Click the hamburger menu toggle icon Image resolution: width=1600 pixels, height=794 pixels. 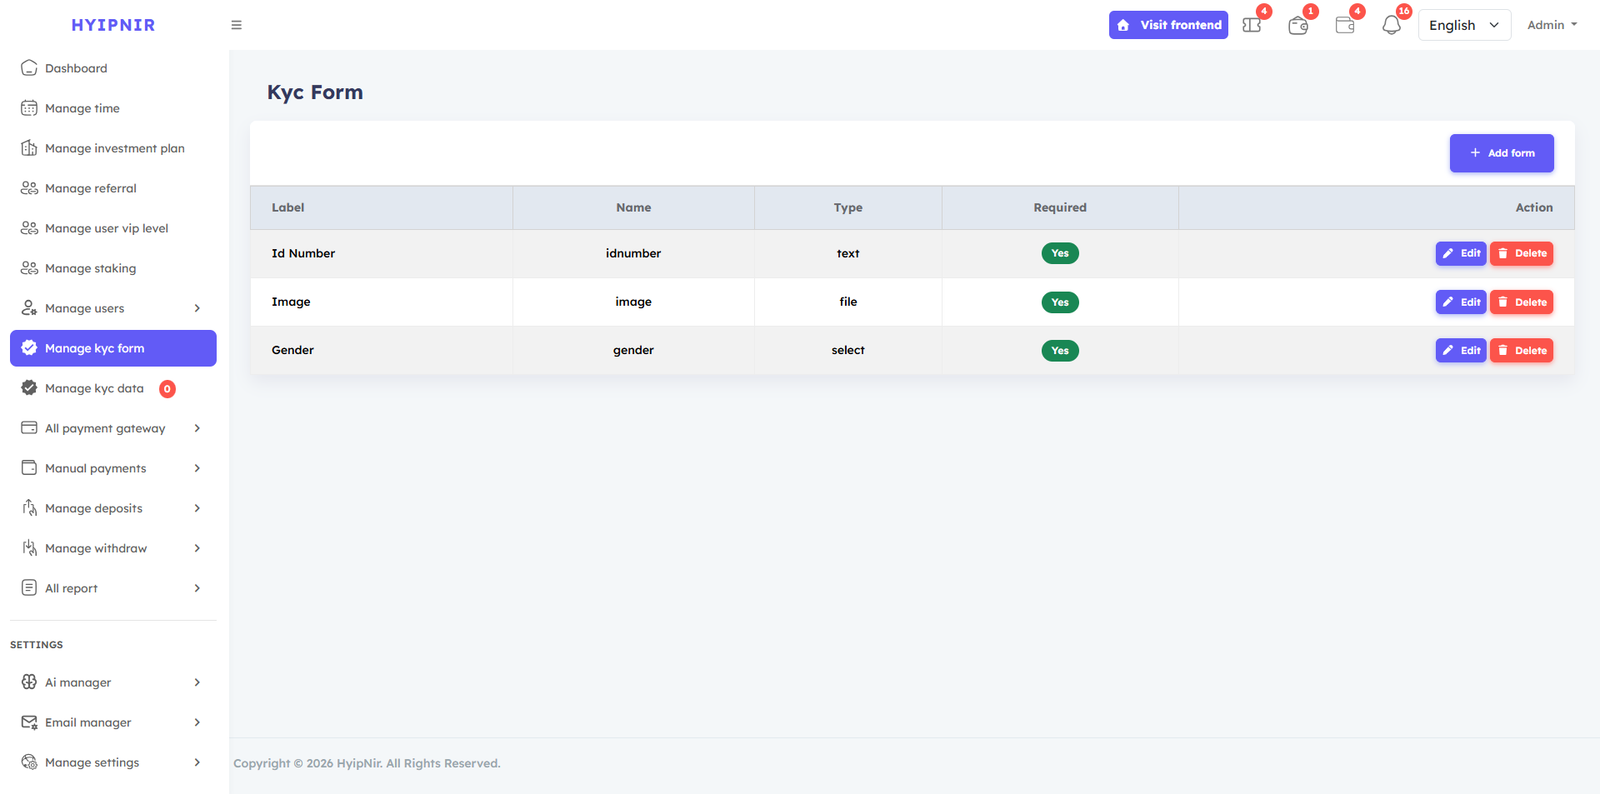(237, 25)
